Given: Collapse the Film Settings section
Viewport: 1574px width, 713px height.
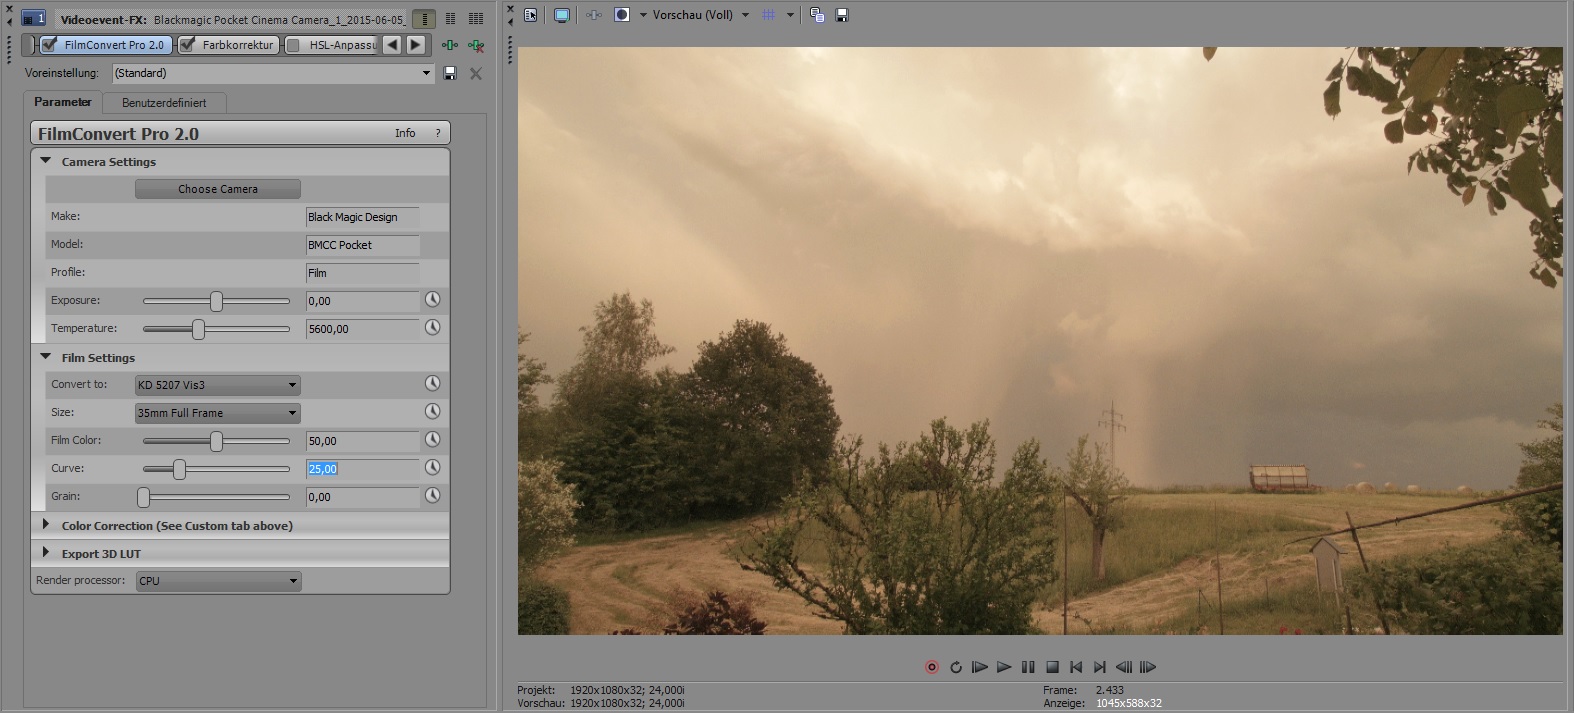Looking at the screenshot, I should 46,357.
